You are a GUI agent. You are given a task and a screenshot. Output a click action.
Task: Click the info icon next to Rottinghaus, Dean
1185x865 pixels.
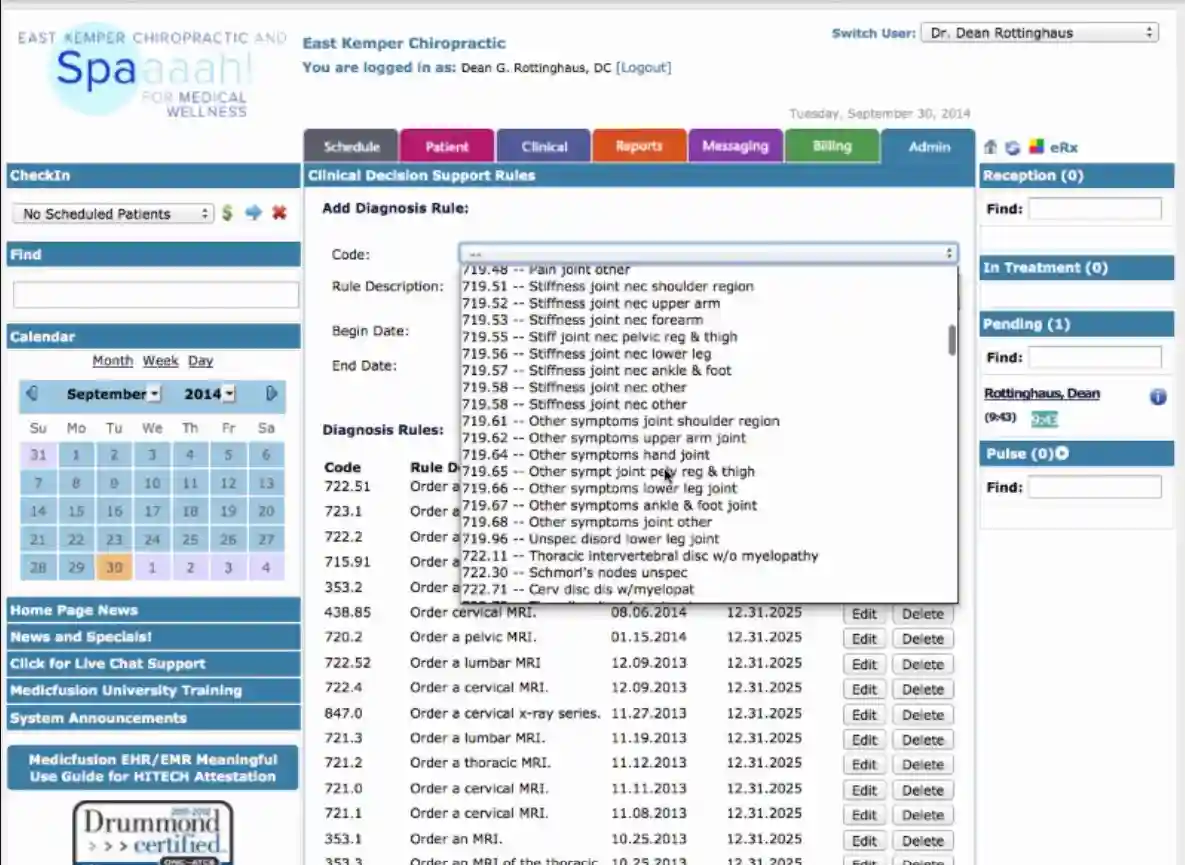pos(1157,397)
